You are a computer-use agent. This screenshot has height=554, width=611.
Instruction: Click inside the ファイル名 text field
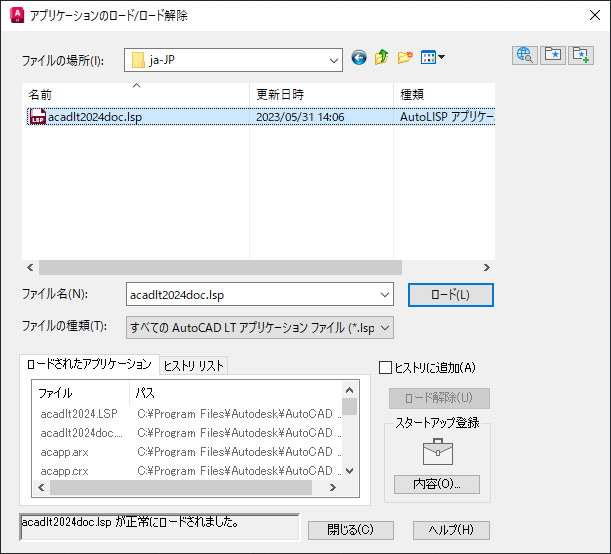(252, 295)
